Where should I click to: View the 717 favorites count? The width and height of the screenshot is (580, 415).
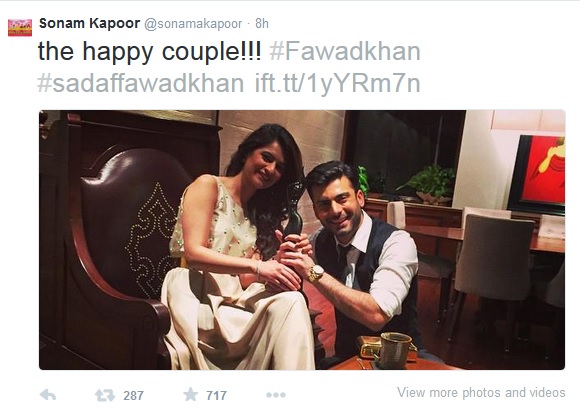coord(216,395)
